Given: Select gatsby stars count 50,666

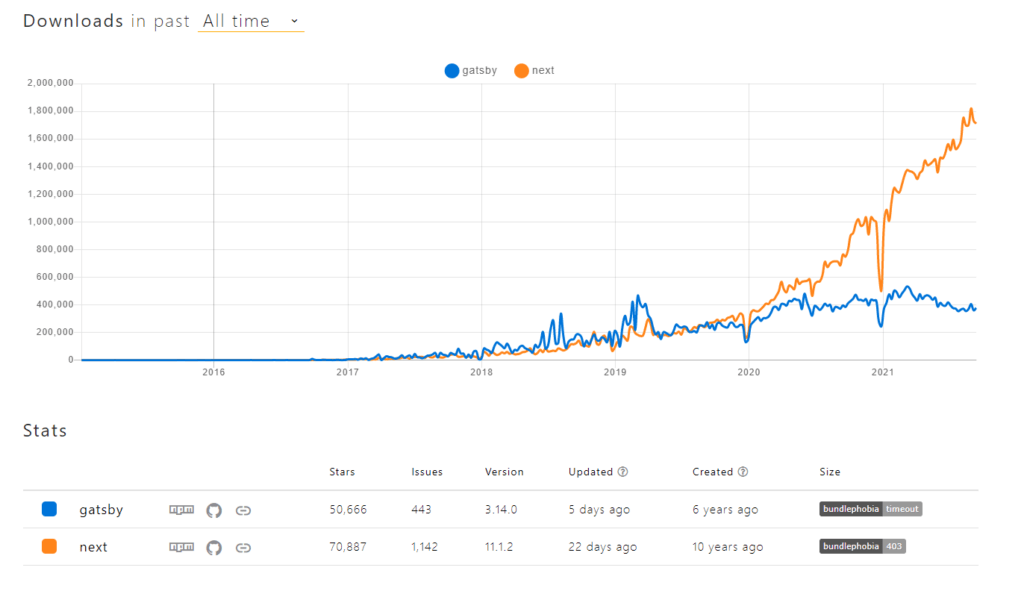Looking at the screenshot, I should 348,509.
